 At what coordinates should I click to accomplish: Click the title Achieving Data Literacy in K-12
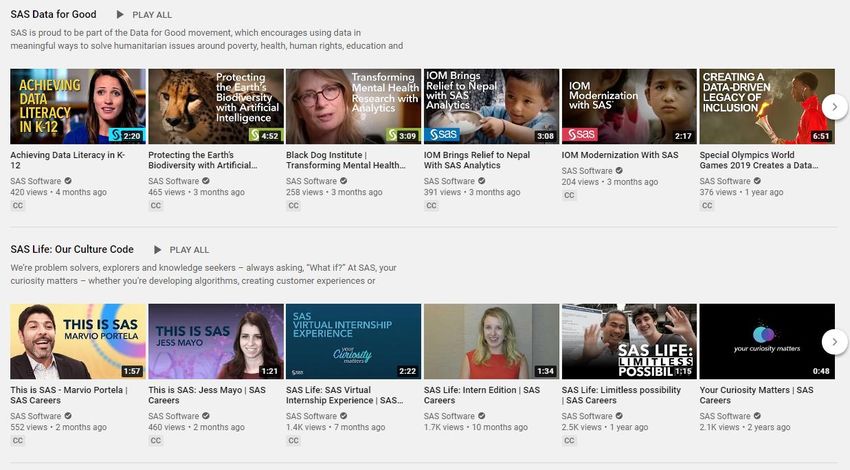(x=68, y=160)
